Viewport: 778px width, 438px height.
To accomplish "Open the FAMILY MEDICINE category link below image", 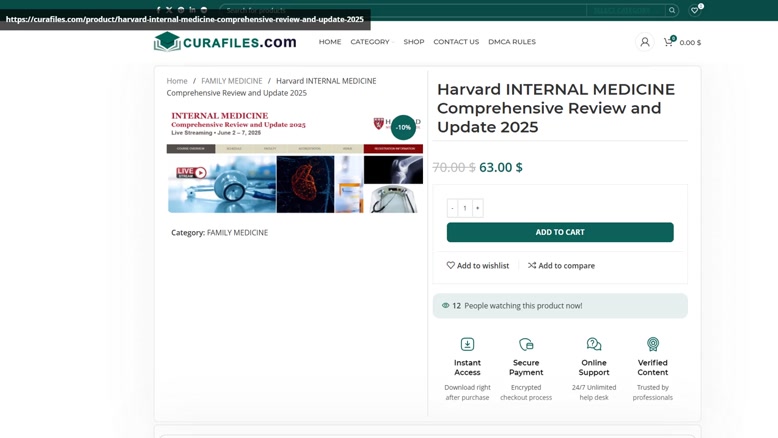I will click(x=237, y=233).
